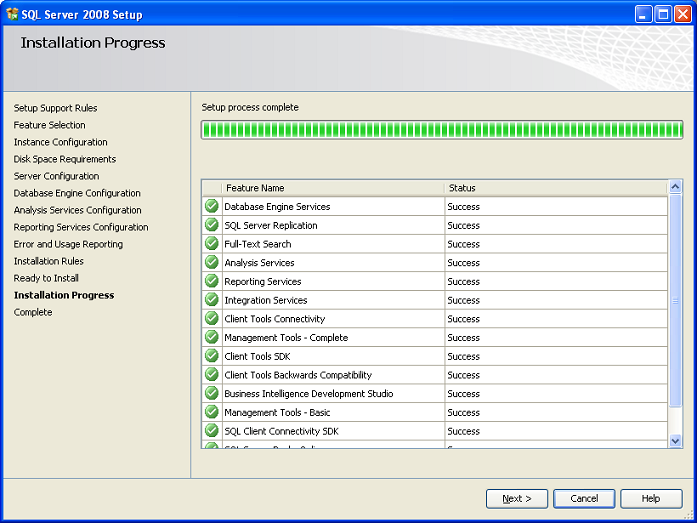Image resolution: width=697 pixels, height=523 pixels.
Task: Click Client Tools Backwards Compatibility feature name
Action: click(x=298, y=375)
